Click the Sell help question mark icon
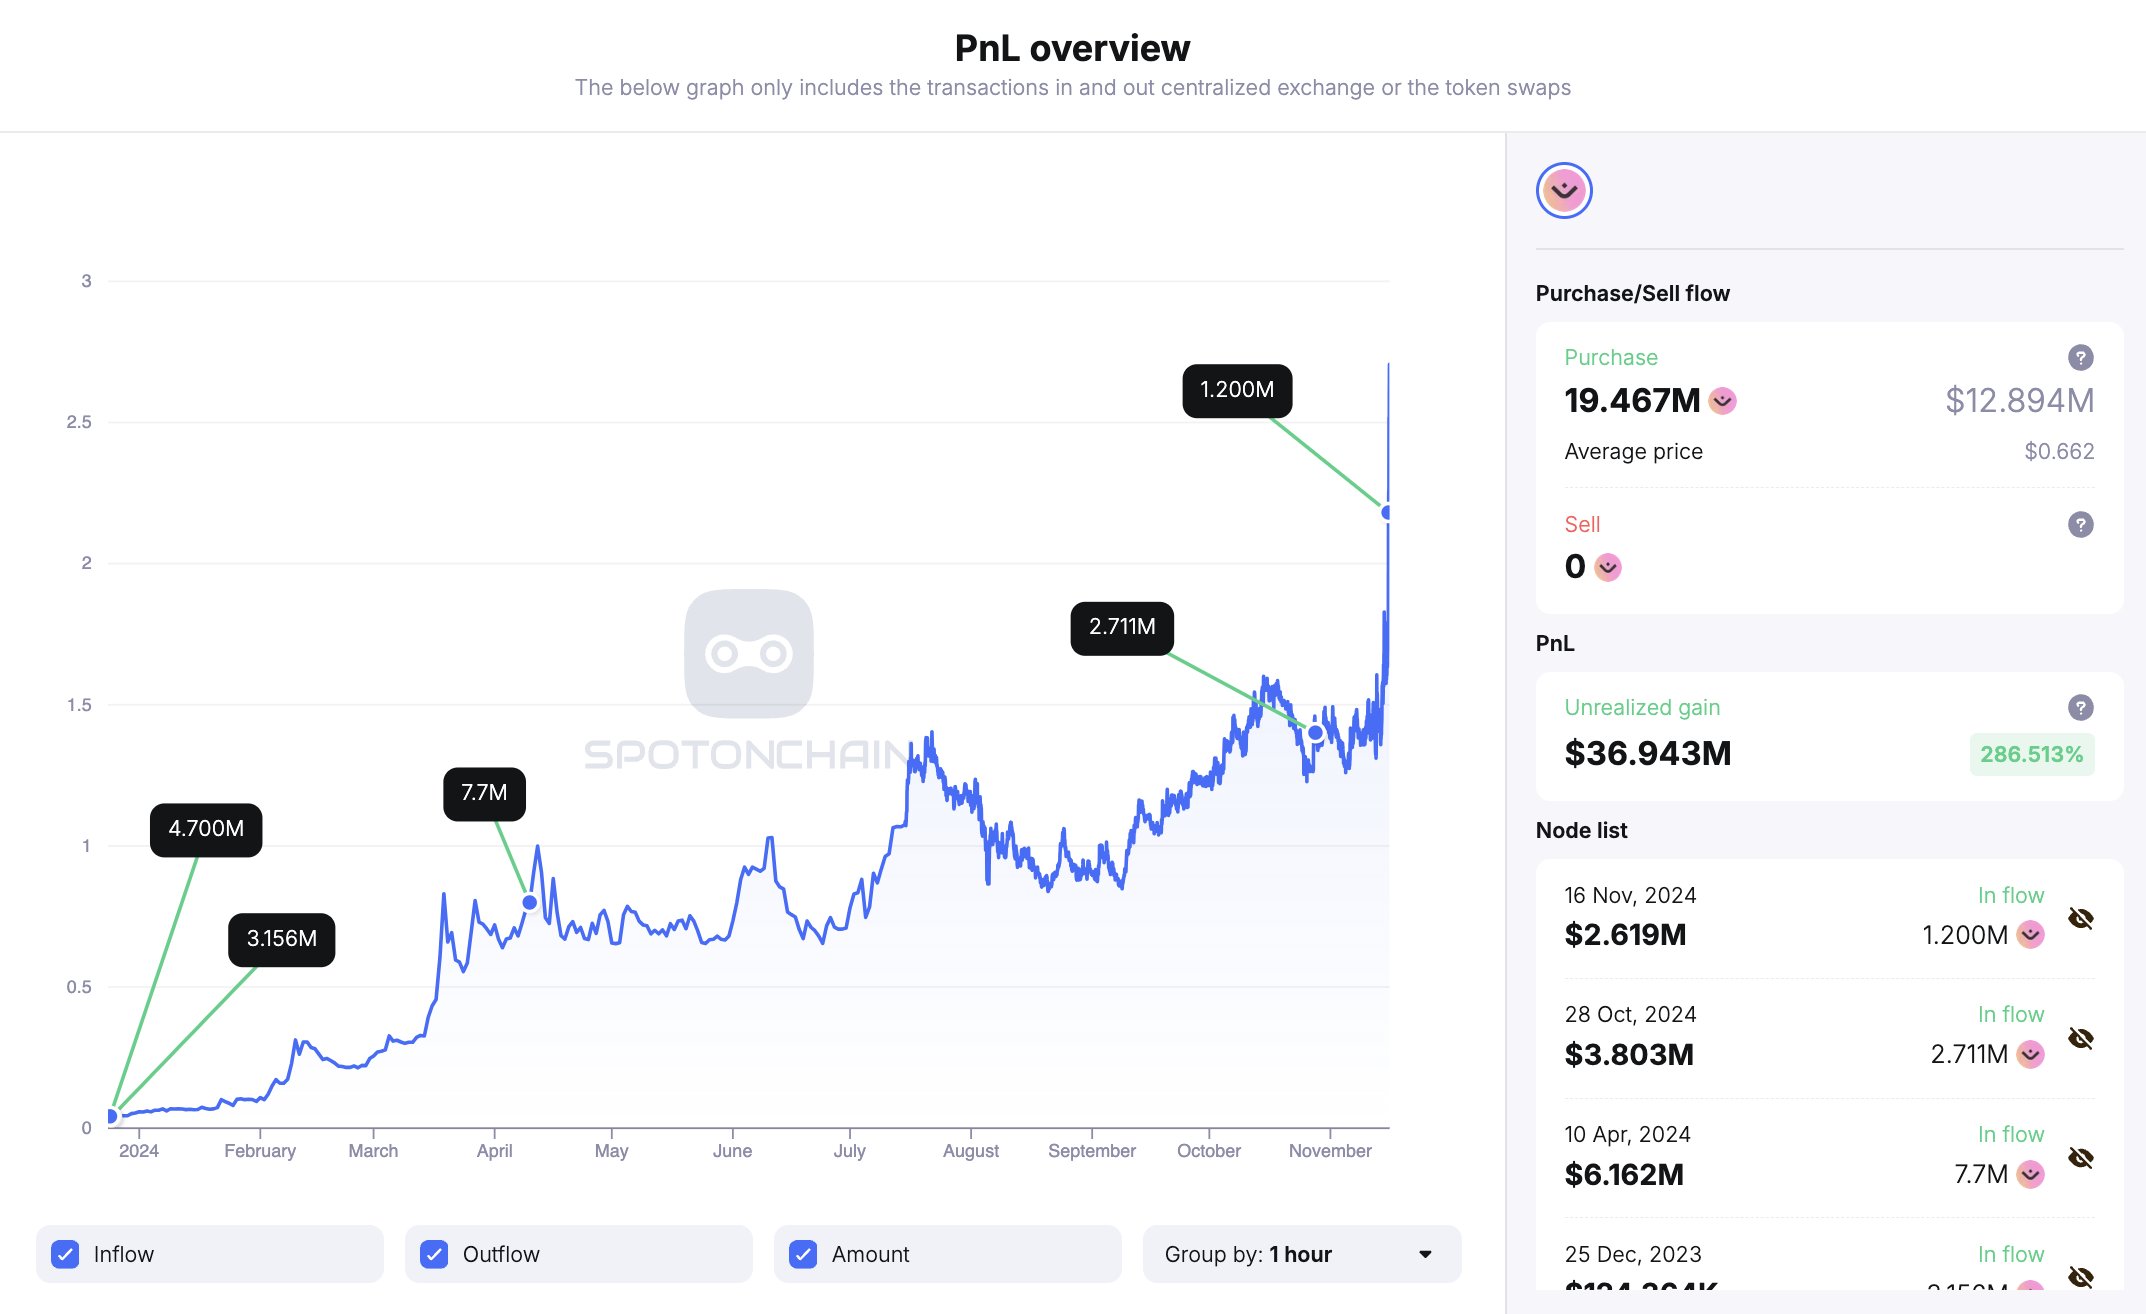The width and height of the screenshot is (2146, 1314). (2080, 524)
